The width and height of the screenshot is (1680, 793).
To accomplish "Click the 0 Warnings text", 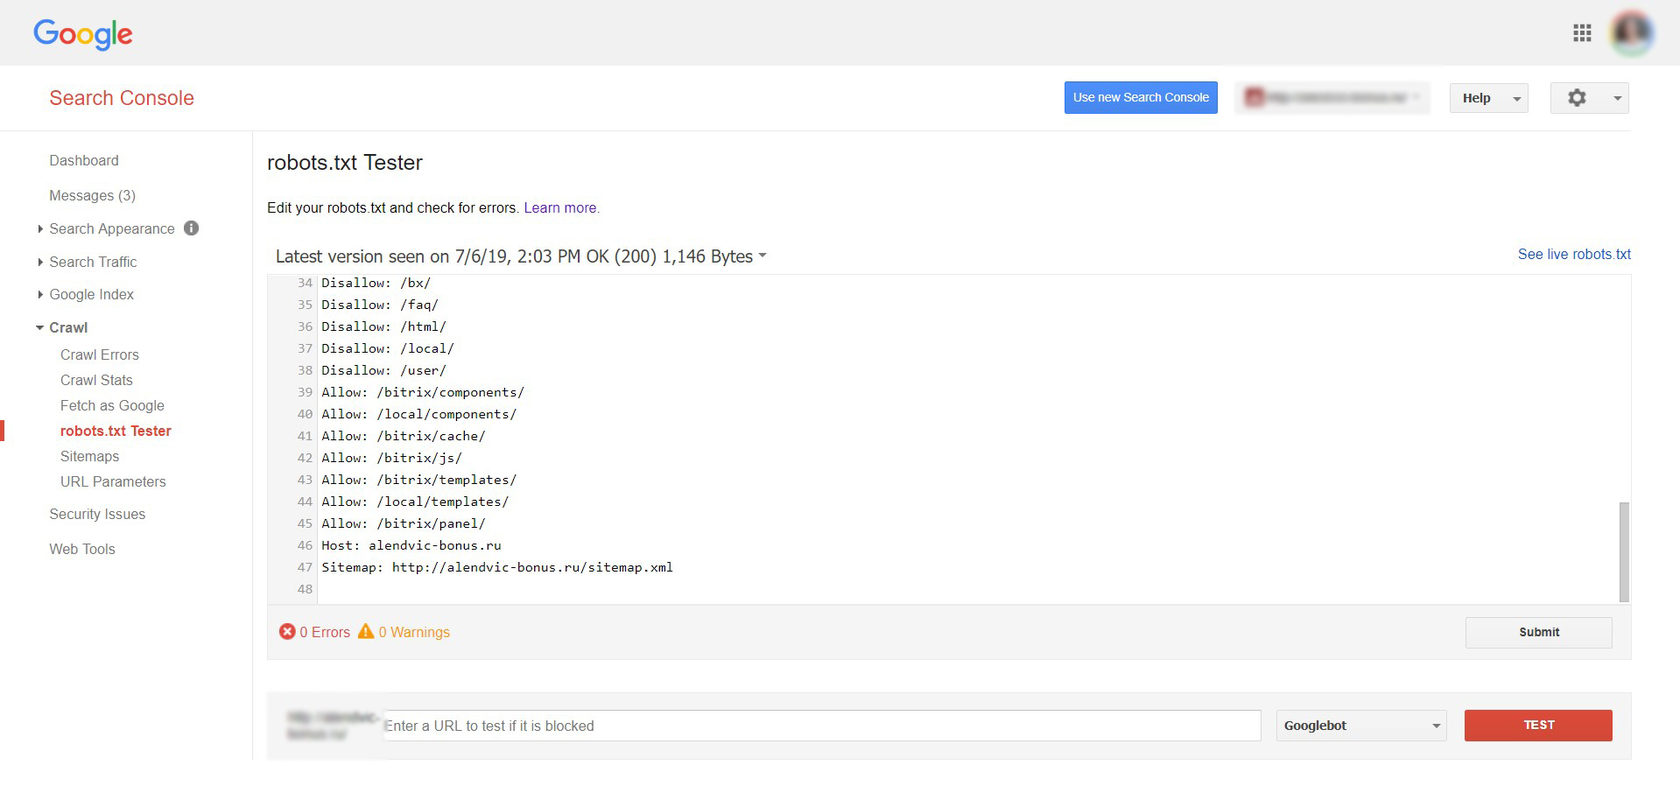I will [x=414, y=632].
